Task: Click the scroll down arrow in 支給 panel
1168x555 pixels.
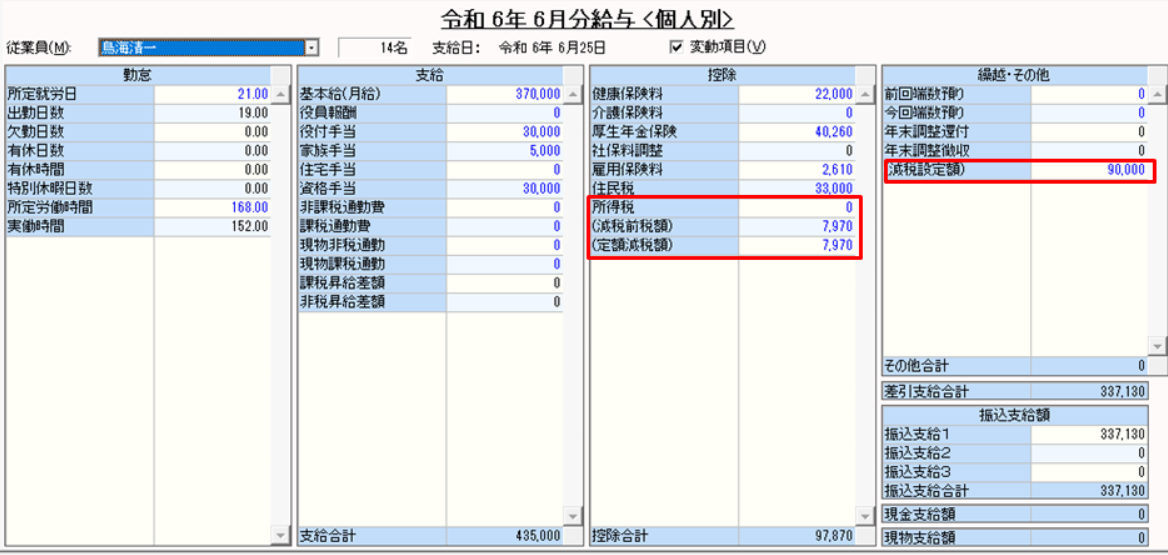Action: tap(573, 516)
